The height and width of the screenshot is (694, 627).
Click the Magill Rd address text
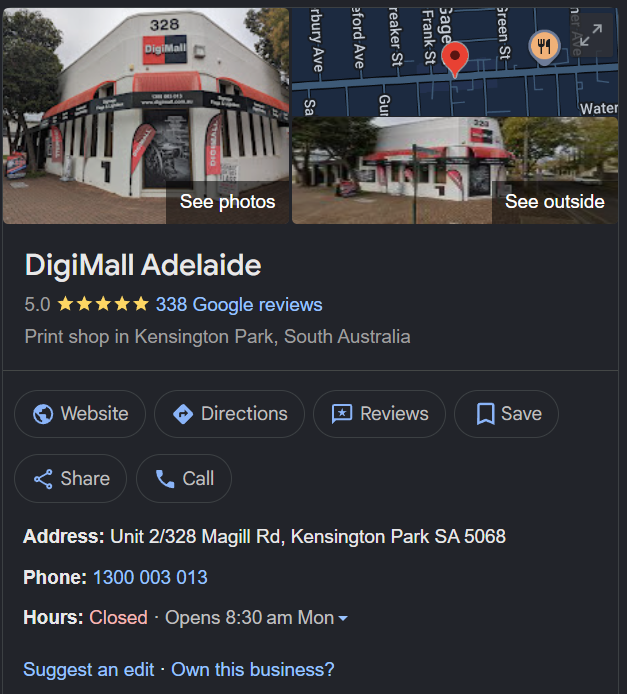tap(308, 536)
